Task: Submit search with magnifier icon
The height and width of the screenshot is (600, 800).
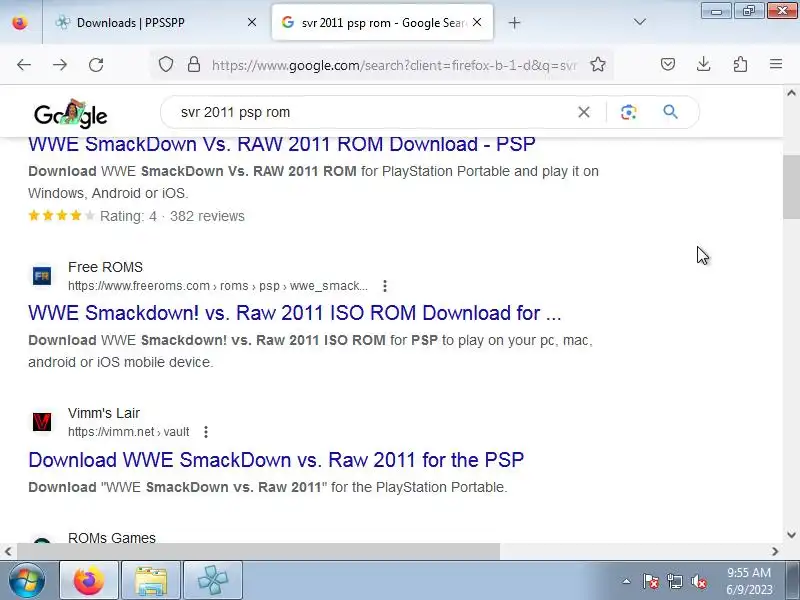Action: 670,112
